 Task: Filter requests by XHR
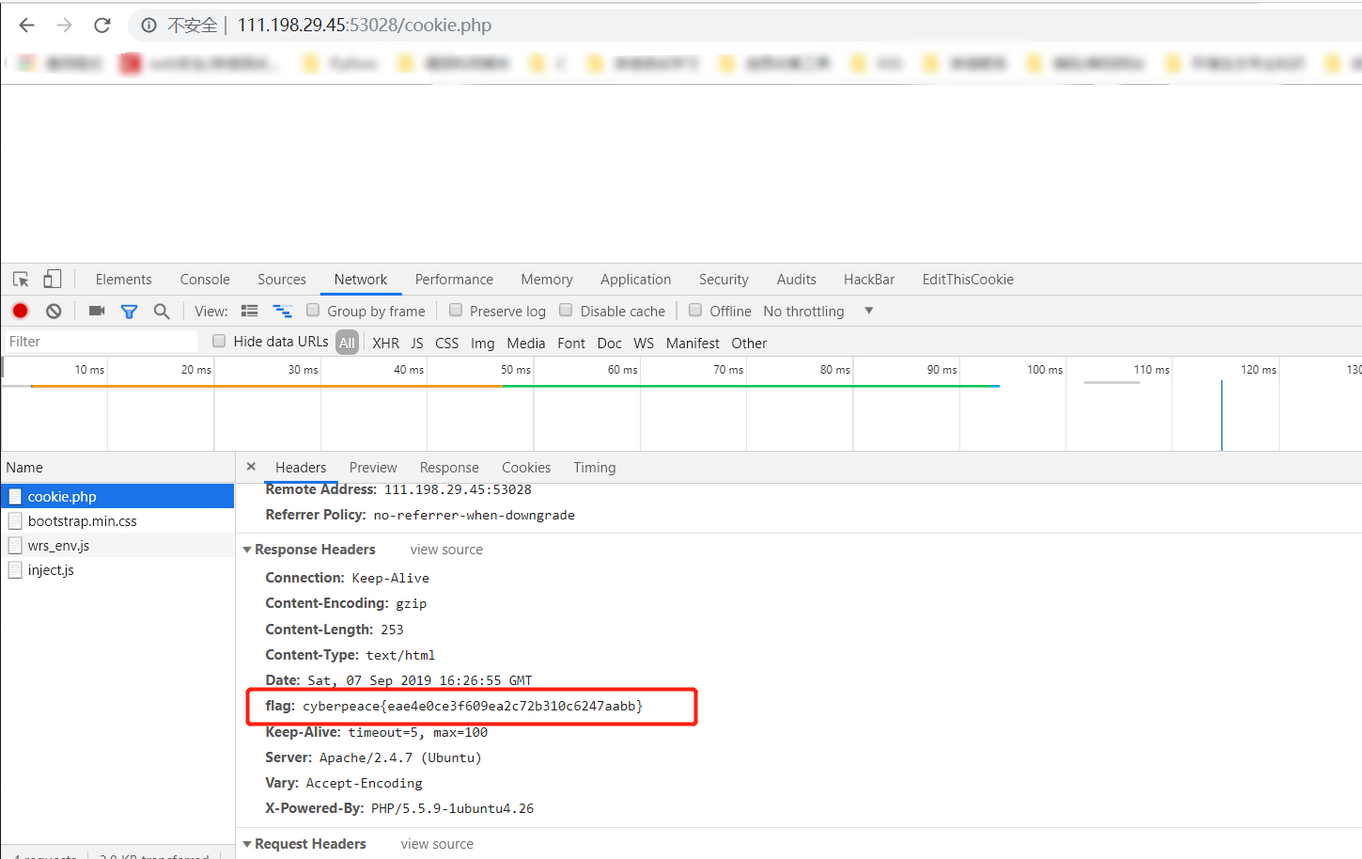pyautogui.click(x=385, y=343)
